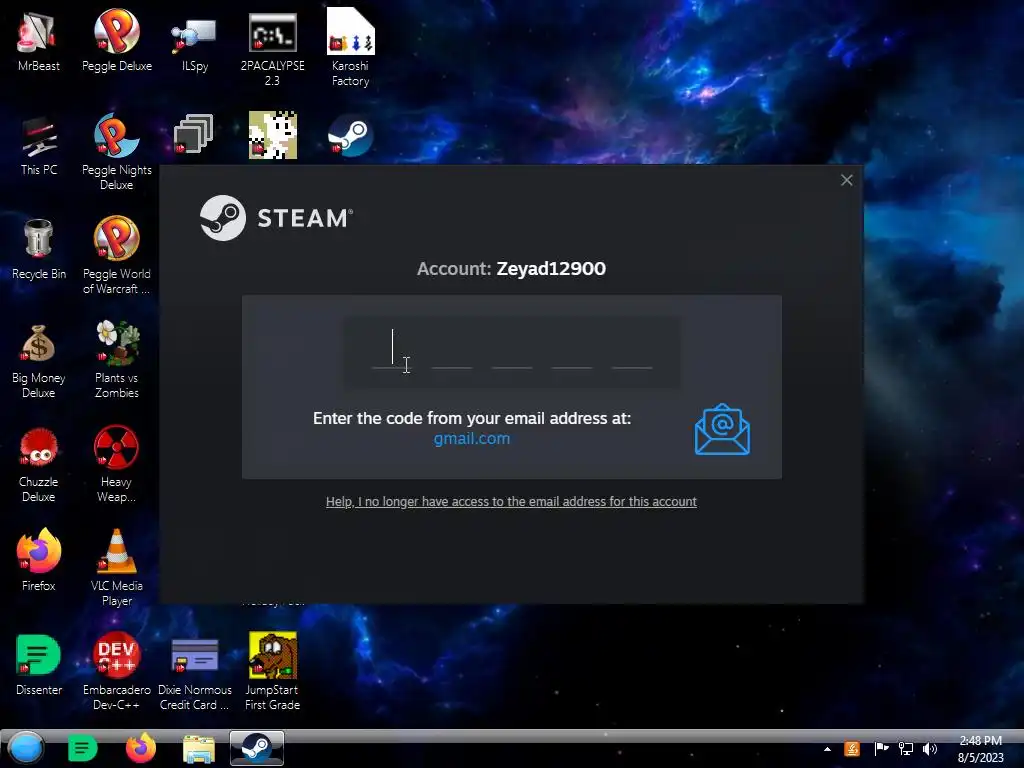Close the Steam sign-in dialog
This screenshot has width=1024, height=768.
846,180
